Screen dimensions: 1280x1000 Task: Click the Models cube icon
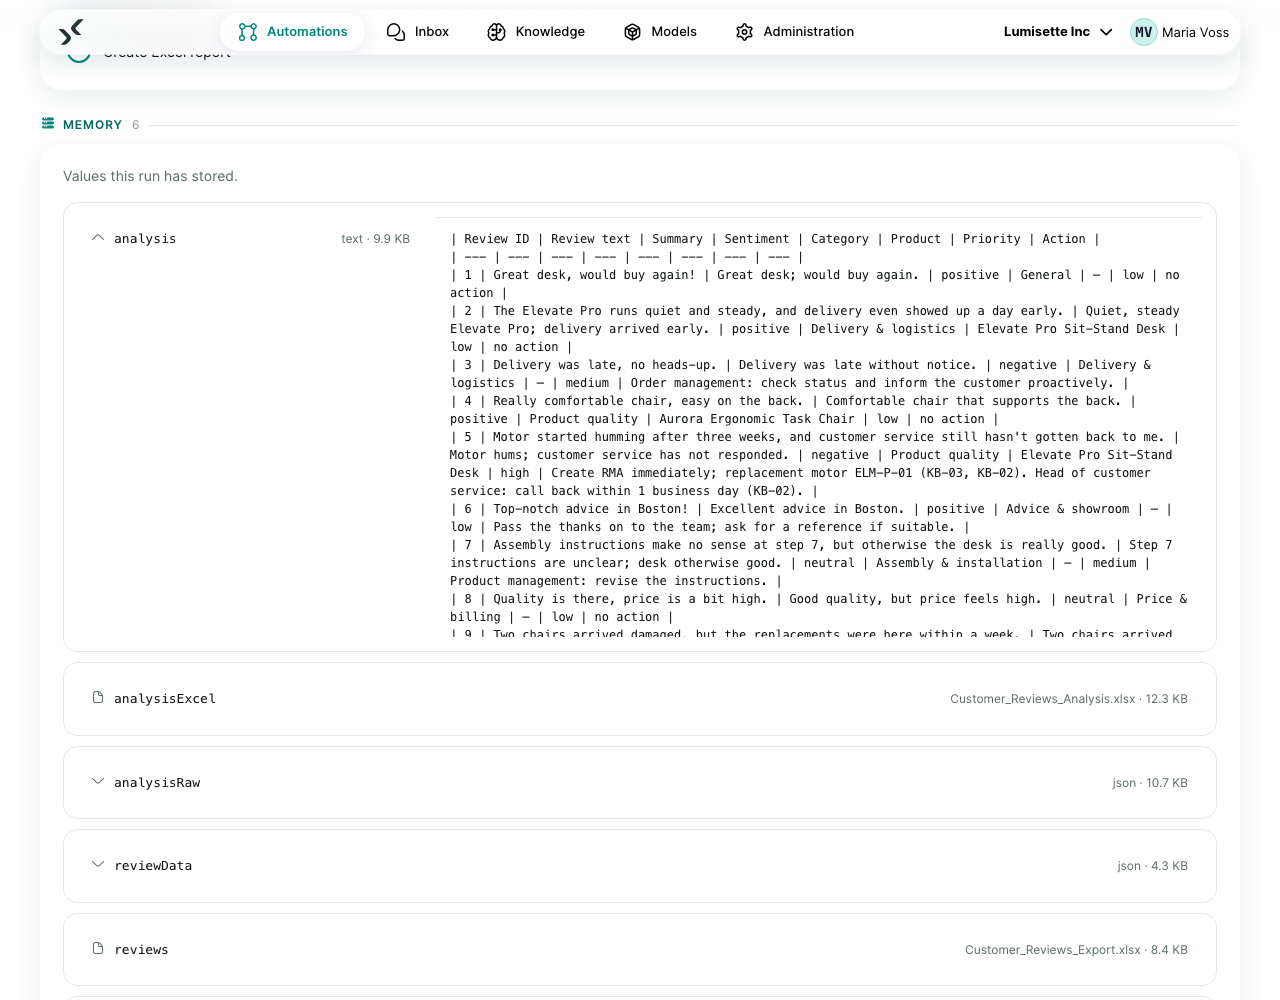[632, 32]
